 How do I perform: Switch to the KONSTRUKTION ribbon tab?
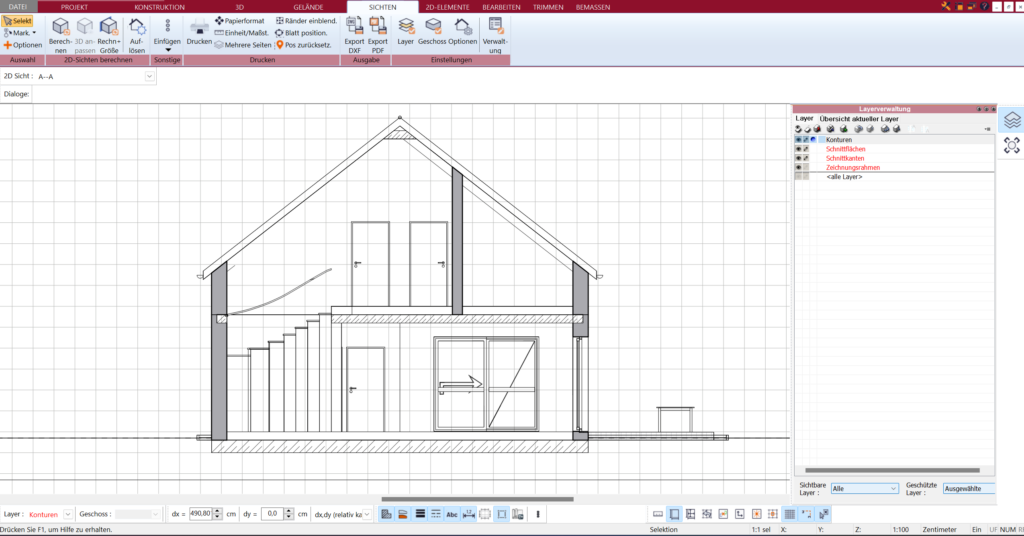(159, 6)
